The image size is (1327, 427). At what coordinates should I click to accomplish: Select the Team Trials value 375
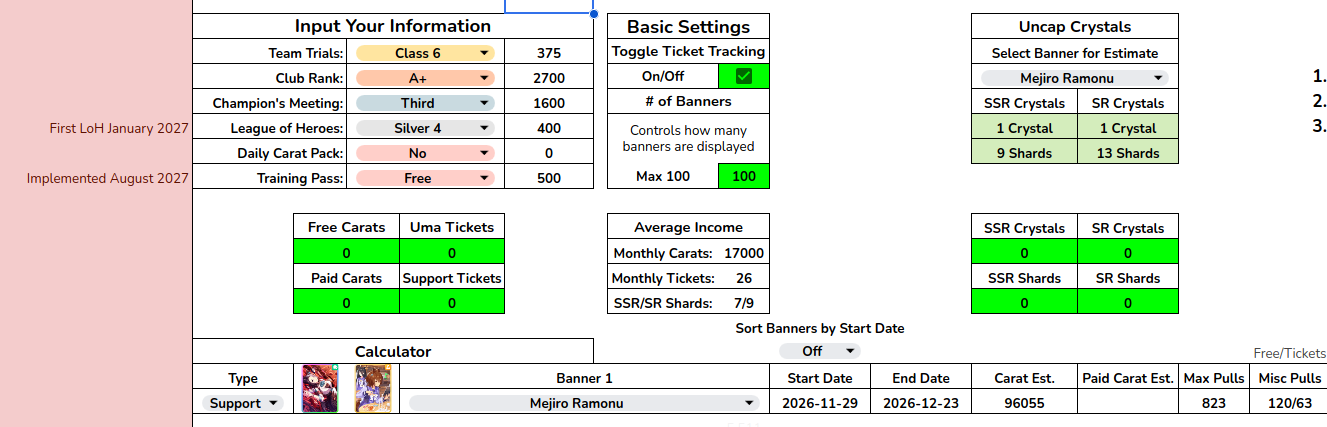(548, 53)
